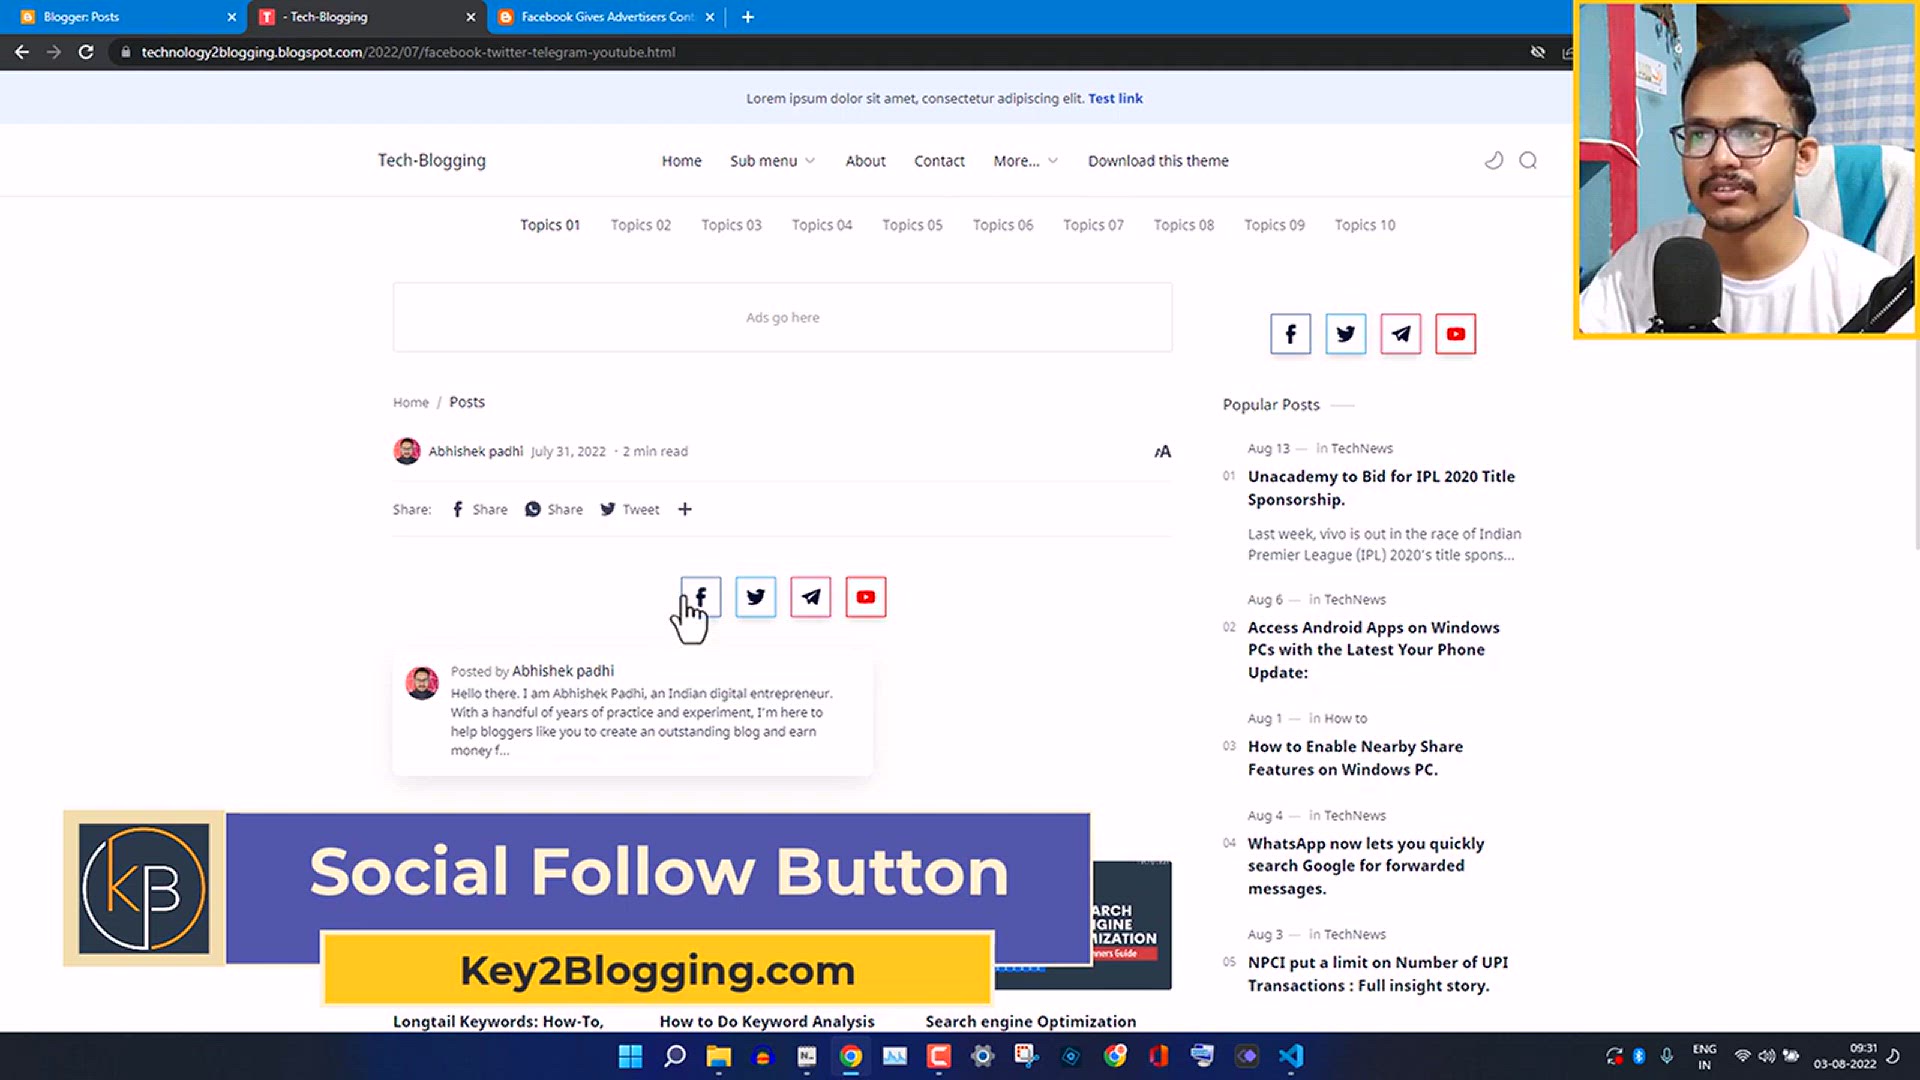Open How to Enable Nearby Share post

tap(1355, 758)
